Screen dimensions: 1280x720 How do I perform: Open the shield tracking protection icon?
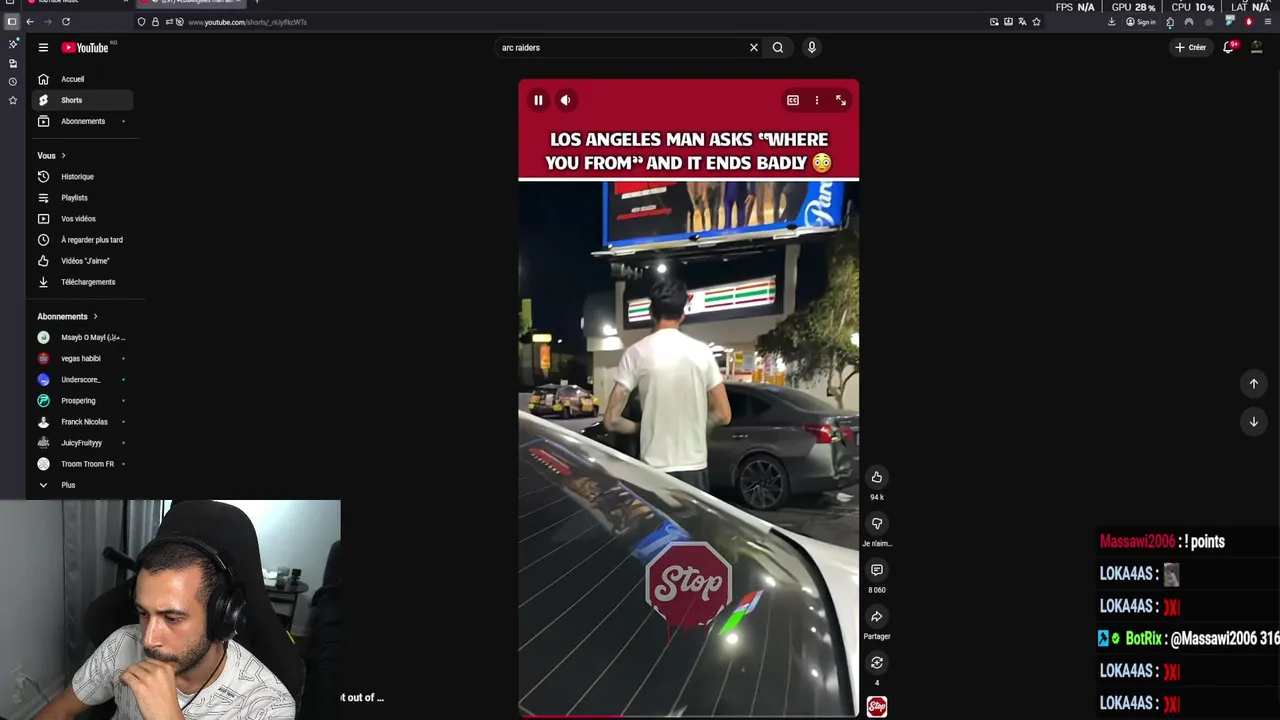(141, 22)
